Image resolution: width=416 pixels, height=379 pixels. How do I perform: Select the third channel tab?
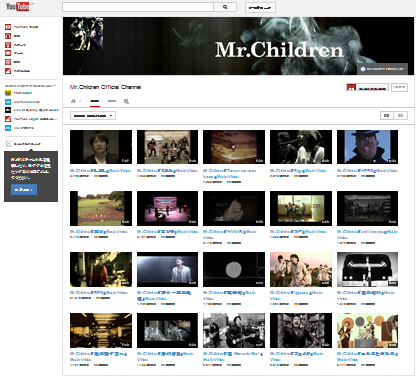[x=112, y=101]
